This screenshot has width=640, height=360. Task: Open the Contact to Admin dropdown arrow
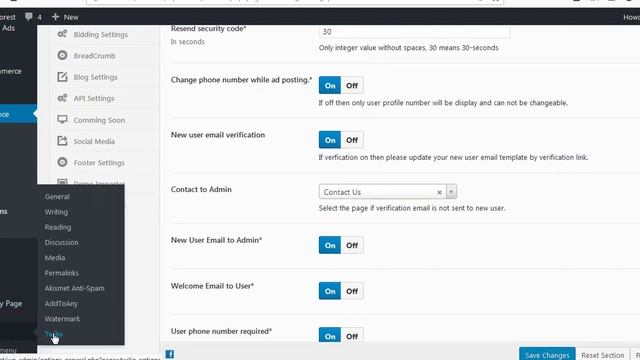[x=451, y=191]
